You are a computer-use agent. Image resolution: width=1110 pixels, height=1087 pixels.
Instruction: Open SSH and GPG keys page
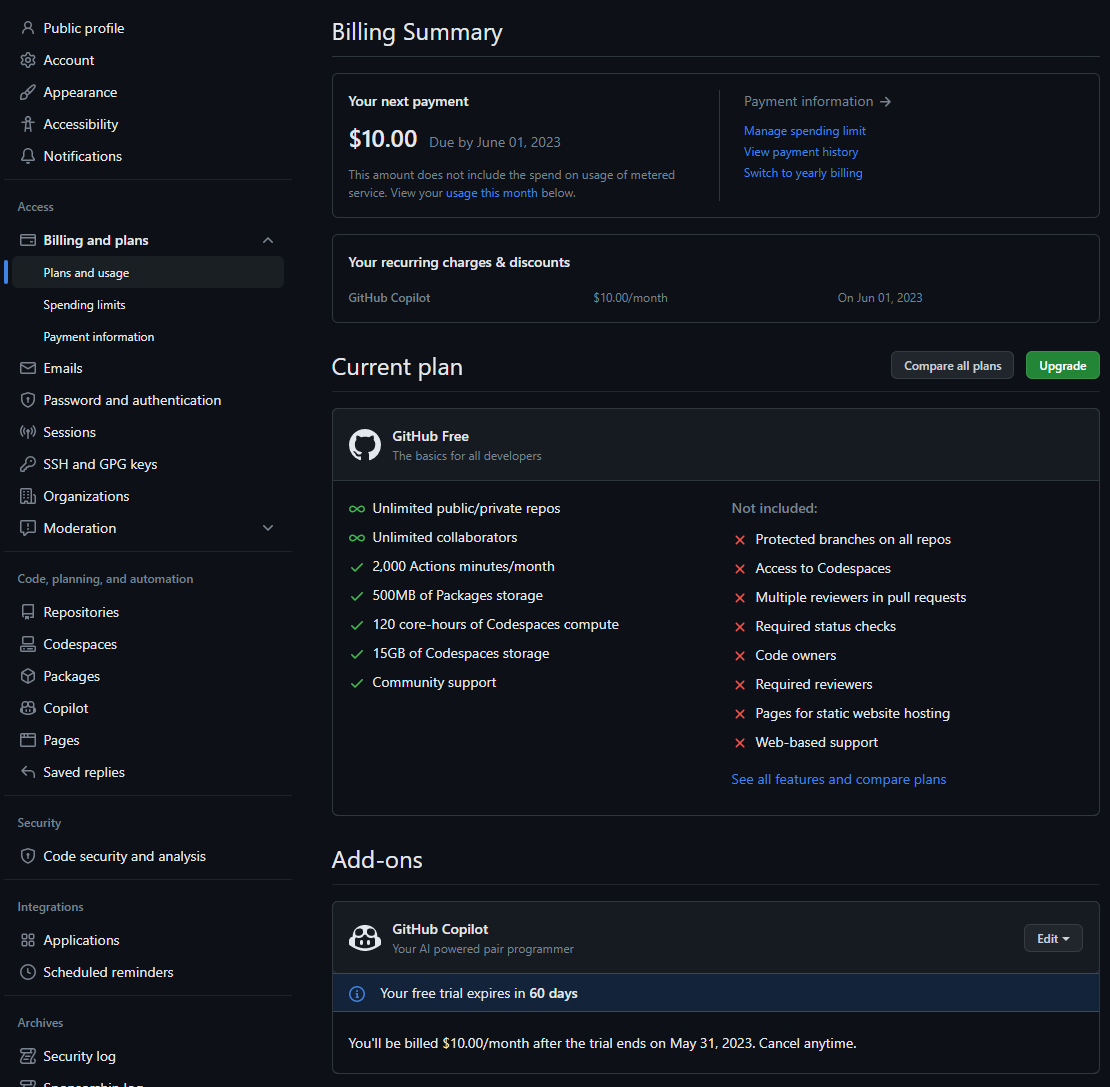100,464
